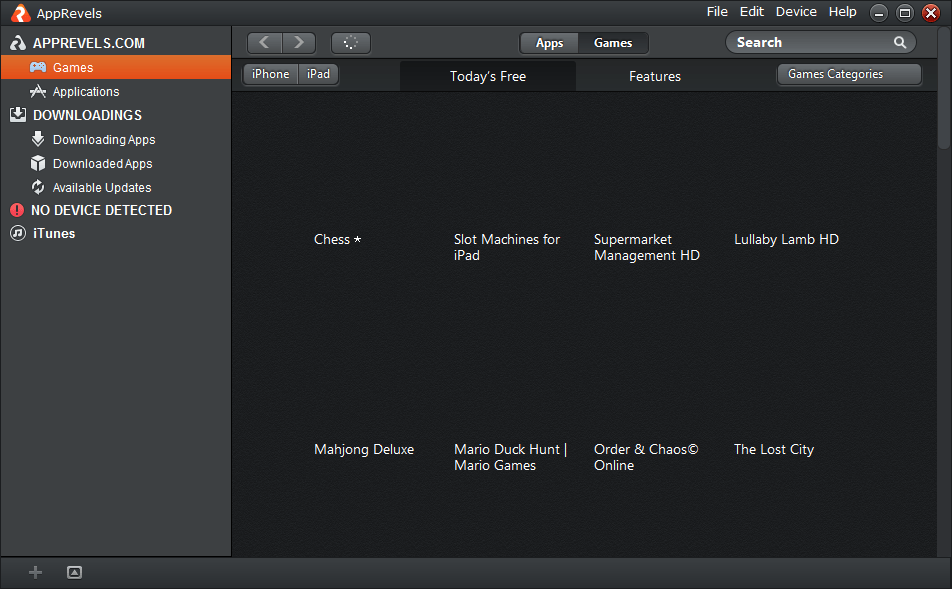Open Applications section via star icon
The width and height of the screenshot is (952, 589).
point(38,91)
